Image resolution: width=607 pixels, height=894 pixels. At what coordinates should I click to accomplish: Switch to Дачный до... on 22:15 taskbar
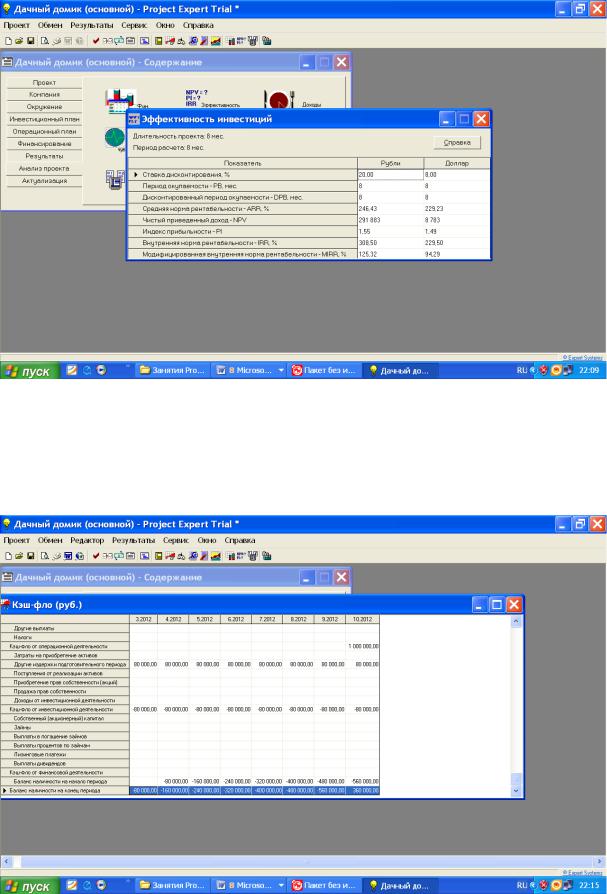click(x=402, y=885)
